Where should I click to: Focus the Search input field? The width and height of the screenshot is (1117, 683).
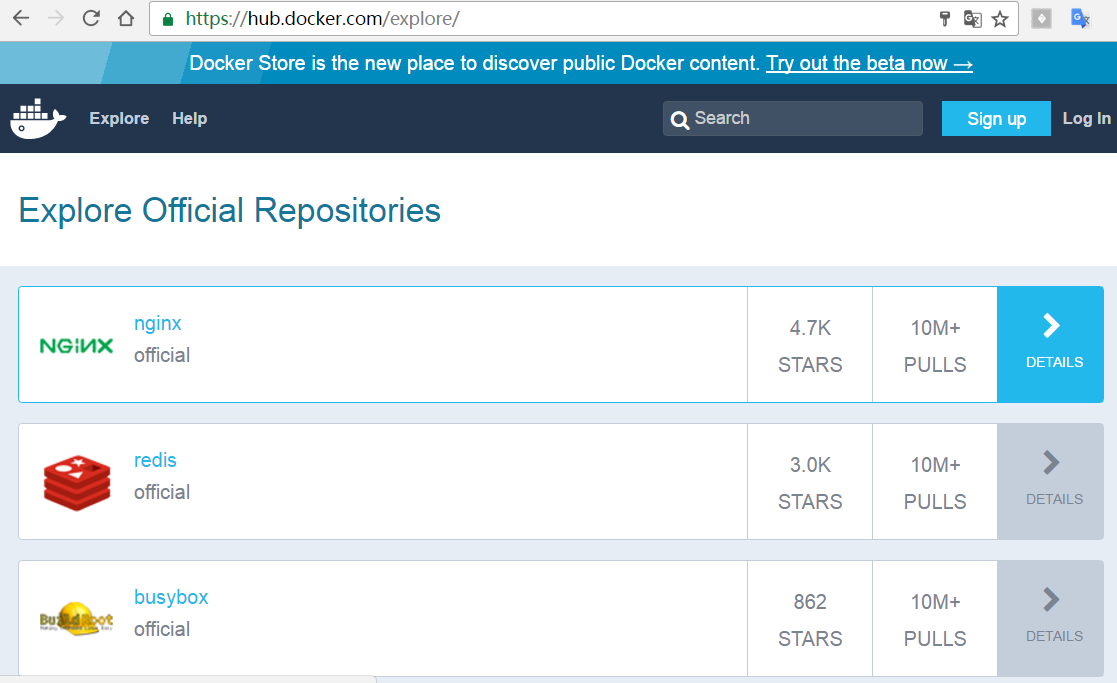pyautogui.click(x=793, y=118)
